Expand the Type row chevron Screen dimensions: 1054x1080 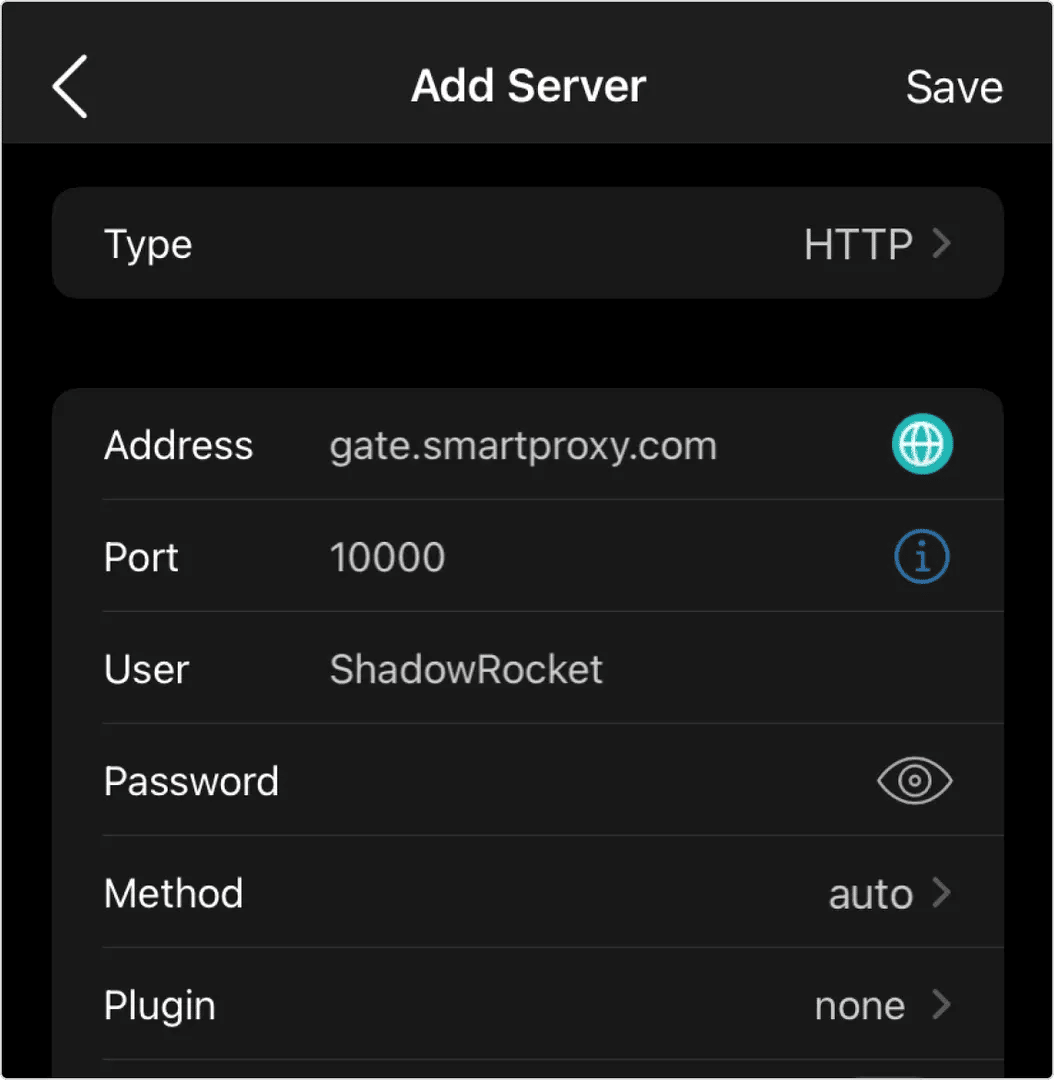click(941, 244)
